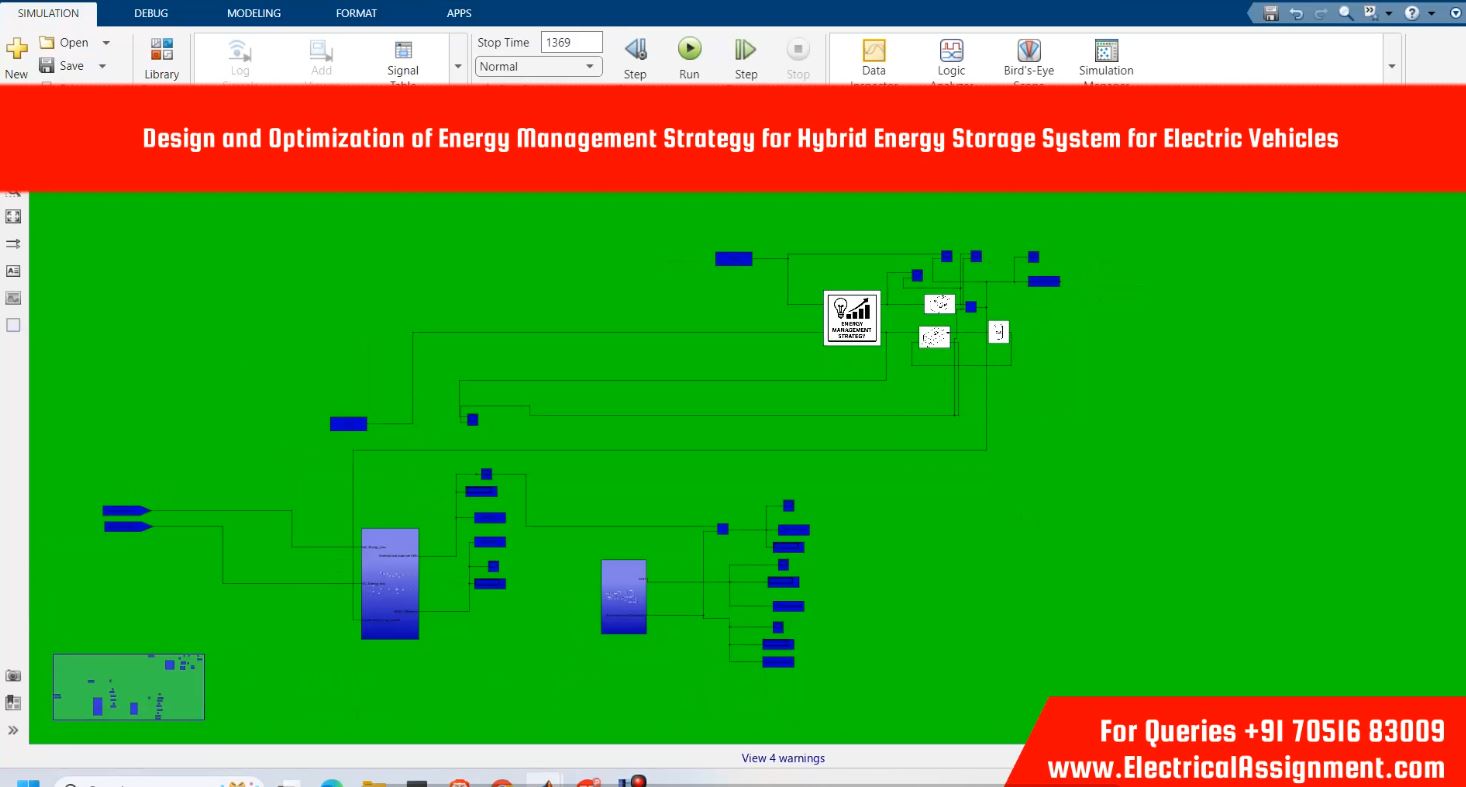The image size is (1466, 787).
Task: Click the Stop Time input field
Action: tap(571, 42)
